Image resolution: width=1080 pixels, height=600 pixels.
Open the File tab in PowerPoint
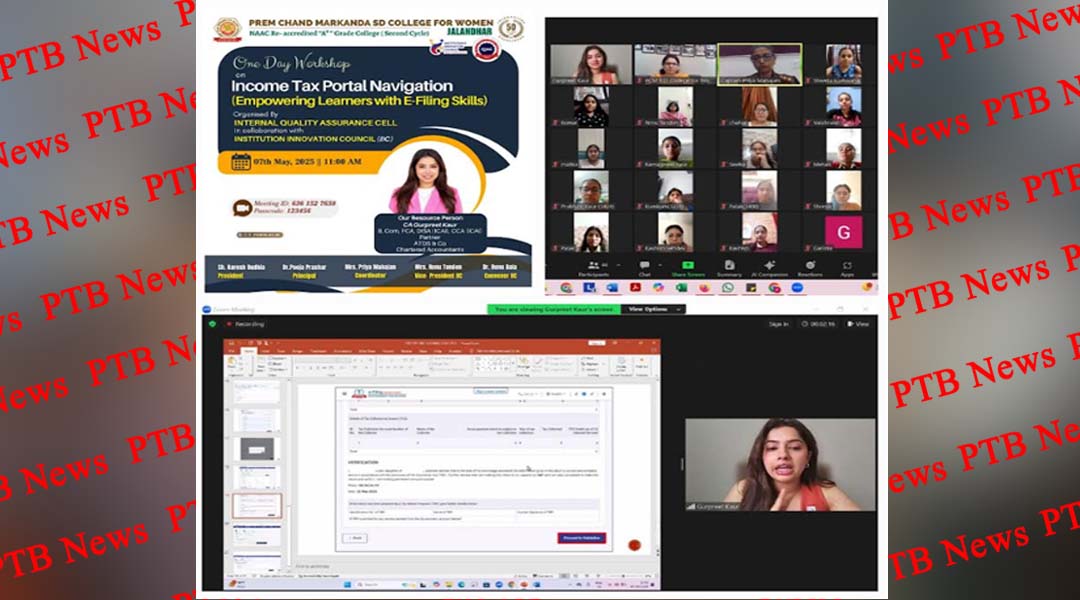click(232, 351)
